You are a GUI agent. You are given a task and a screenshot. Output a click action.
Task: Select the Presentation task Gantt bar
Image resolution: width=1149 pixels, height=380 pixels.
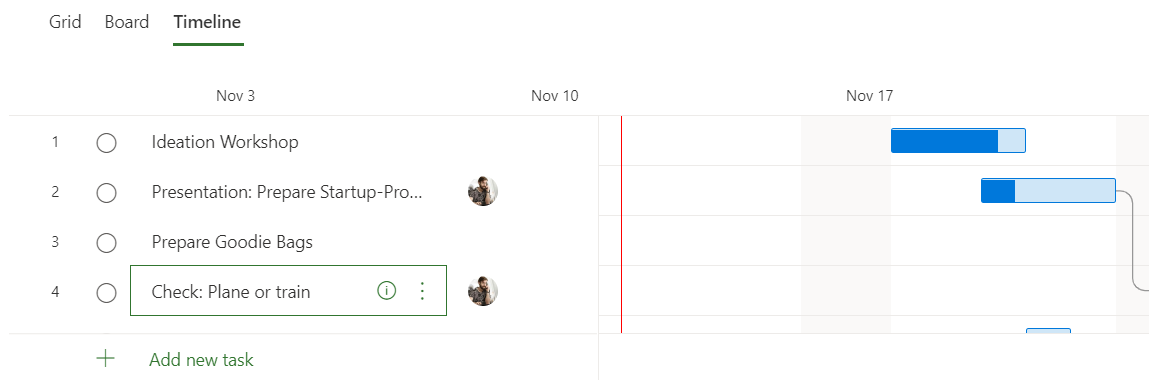(x=1048, y=190)
